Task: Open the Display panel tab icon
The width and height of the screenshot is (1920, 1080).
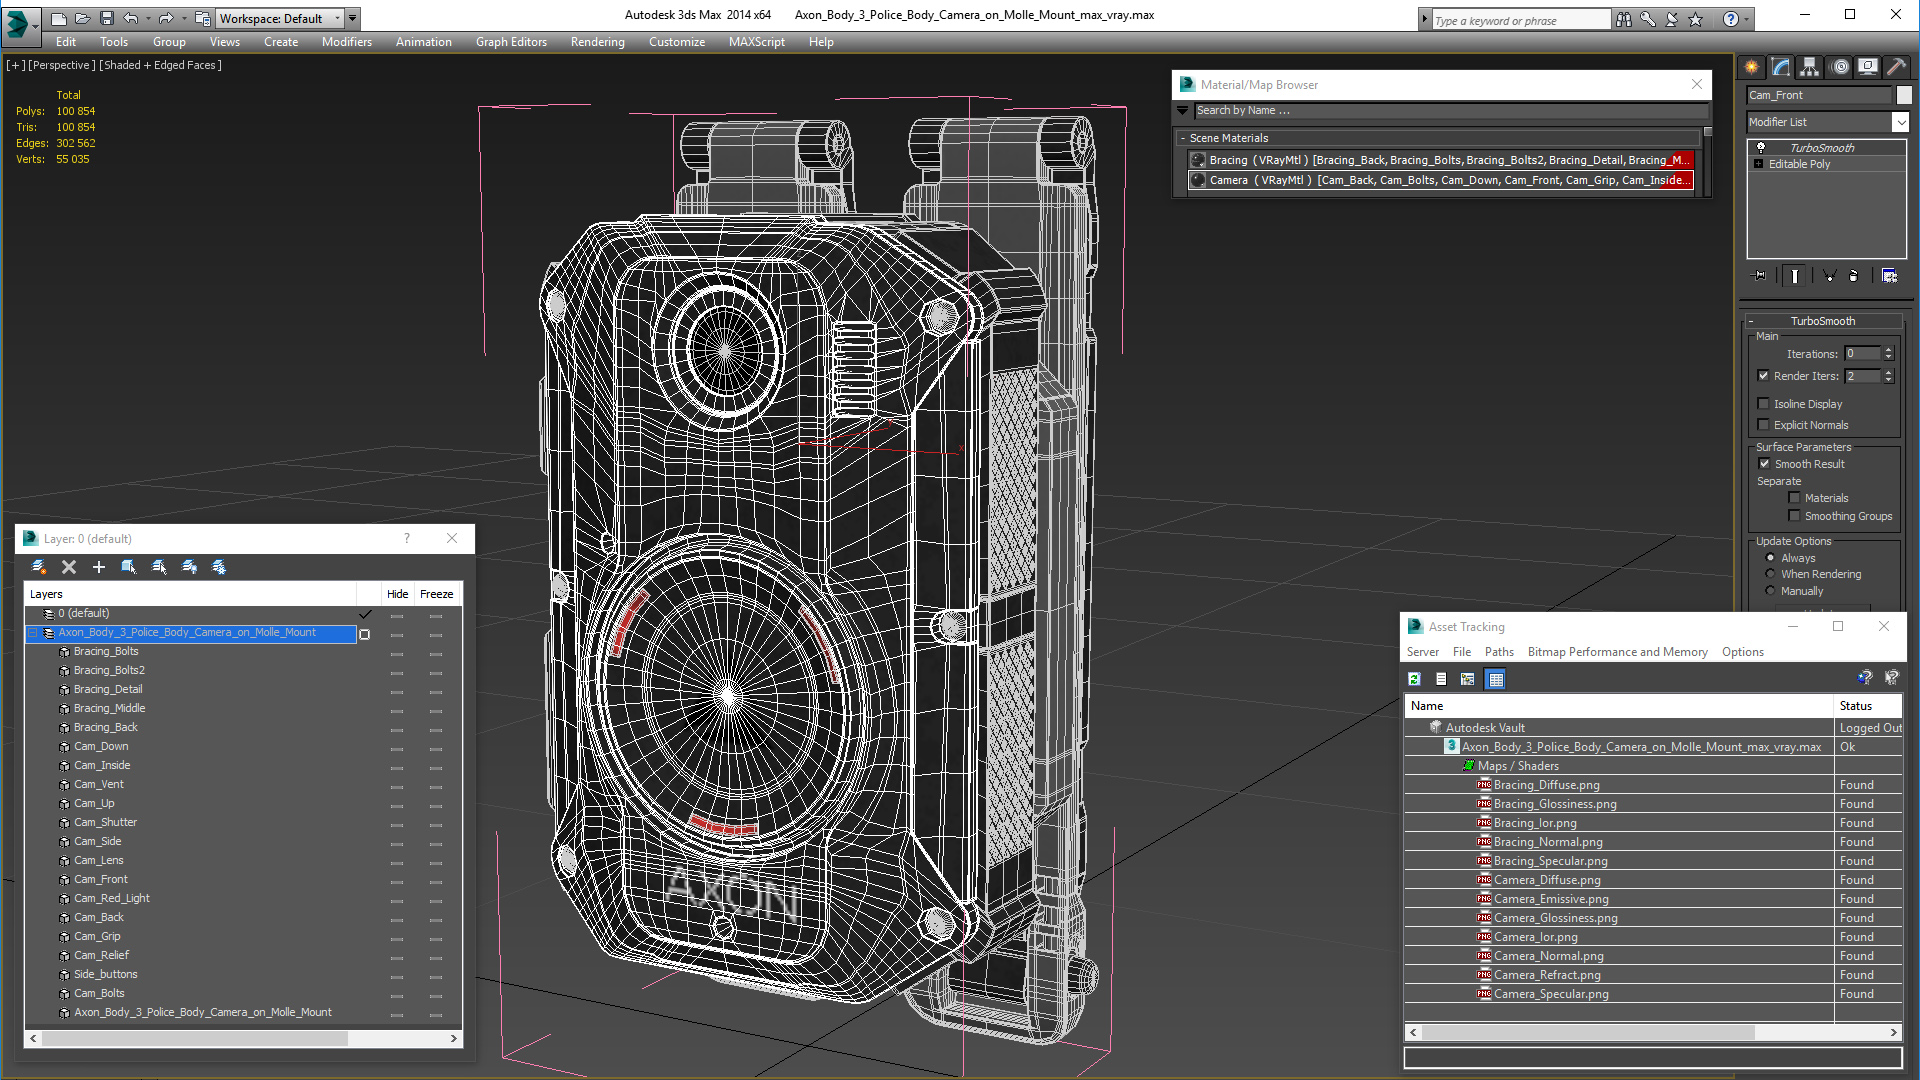Action: (1868, 67)
